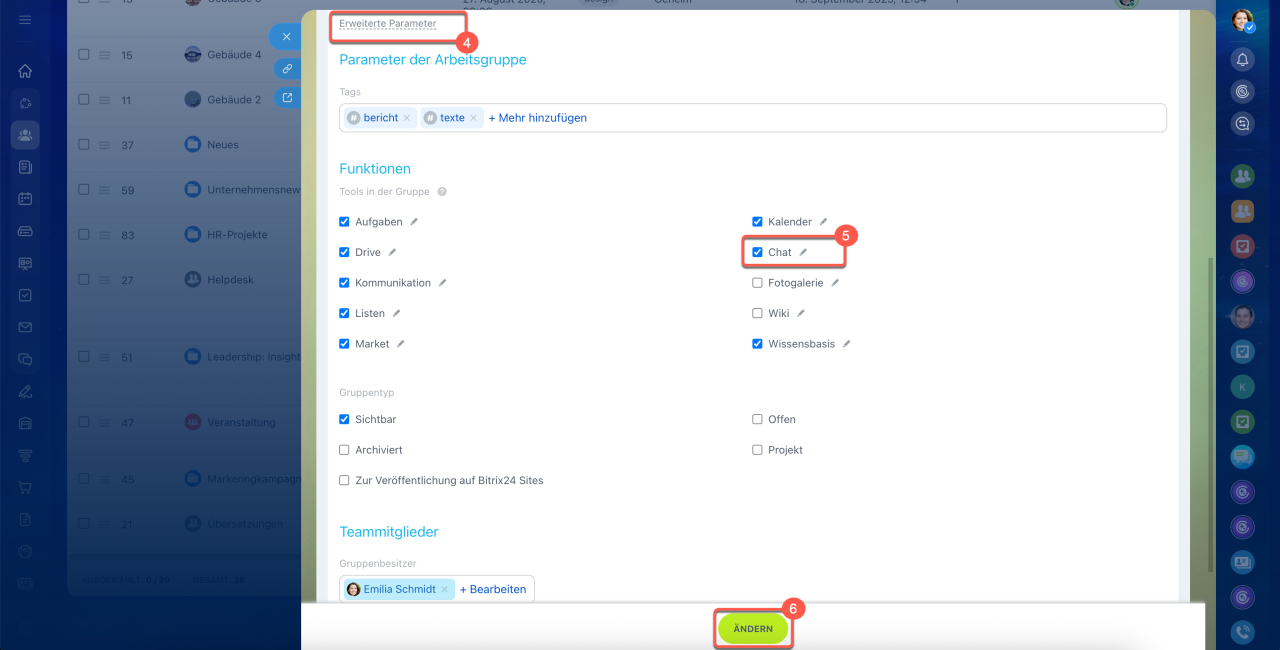Open the hamburger menu in left sidebar
This screenshot has width=1280, height=650.
25,20
